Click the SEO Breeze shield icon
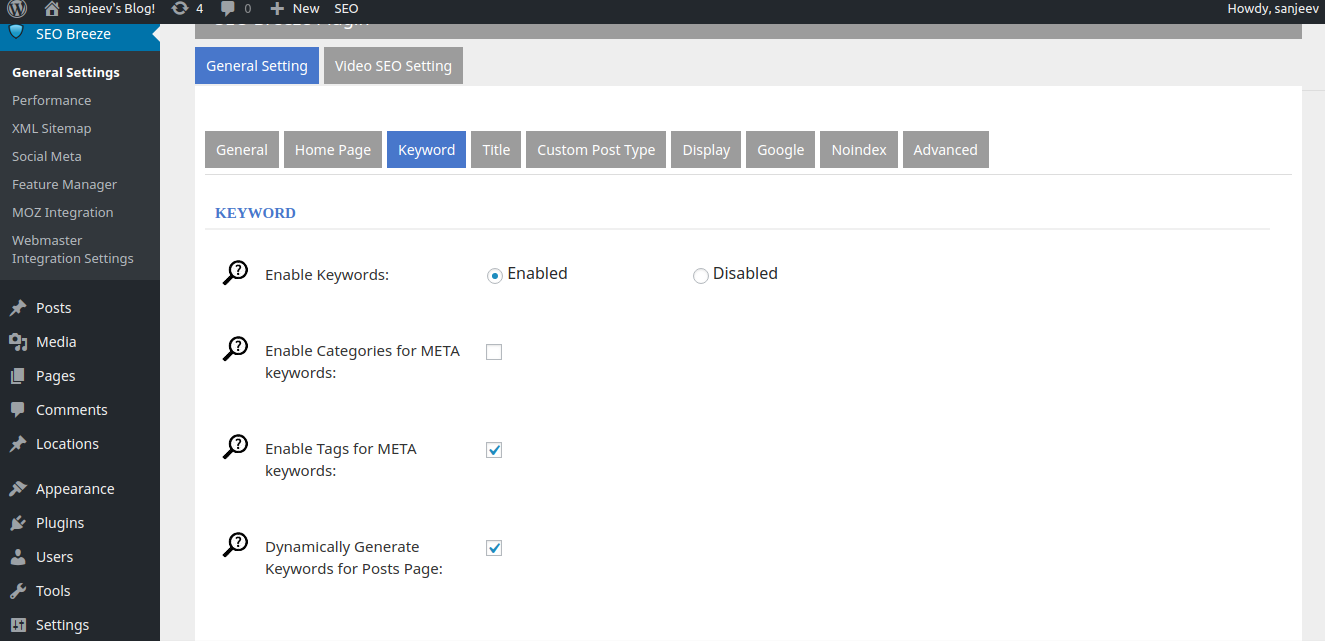1325x641 pixels. (x=16, y=34)
